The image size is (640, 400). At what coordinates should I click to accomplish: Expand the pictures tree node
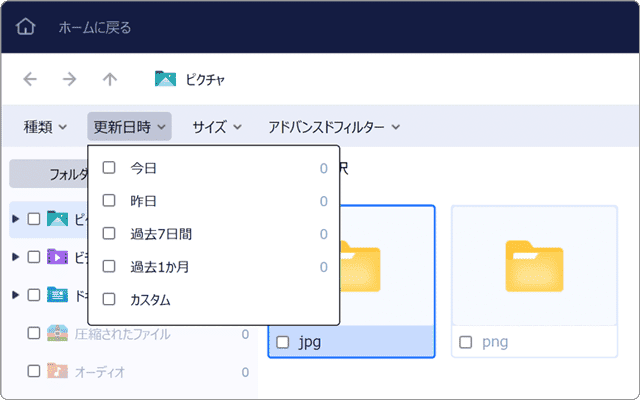16,219
